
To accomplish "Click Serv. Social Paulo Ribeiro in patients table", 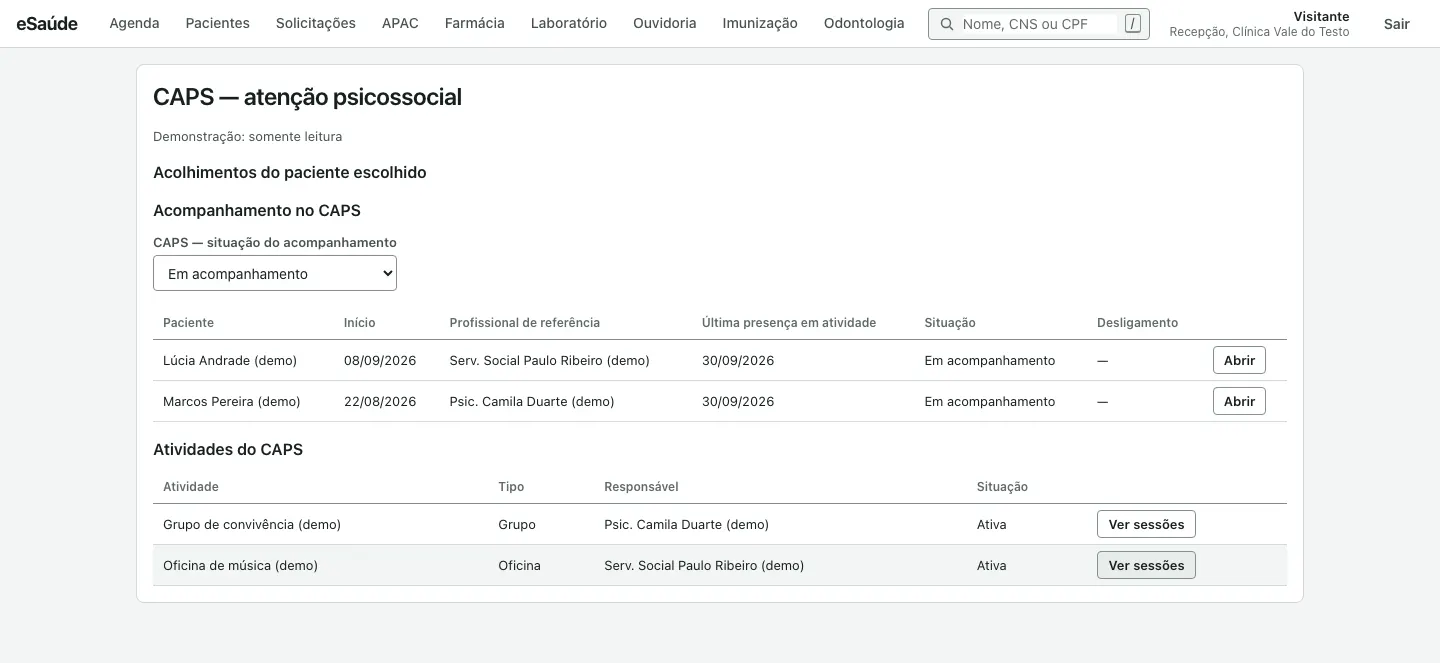I will tap(550, 360).
